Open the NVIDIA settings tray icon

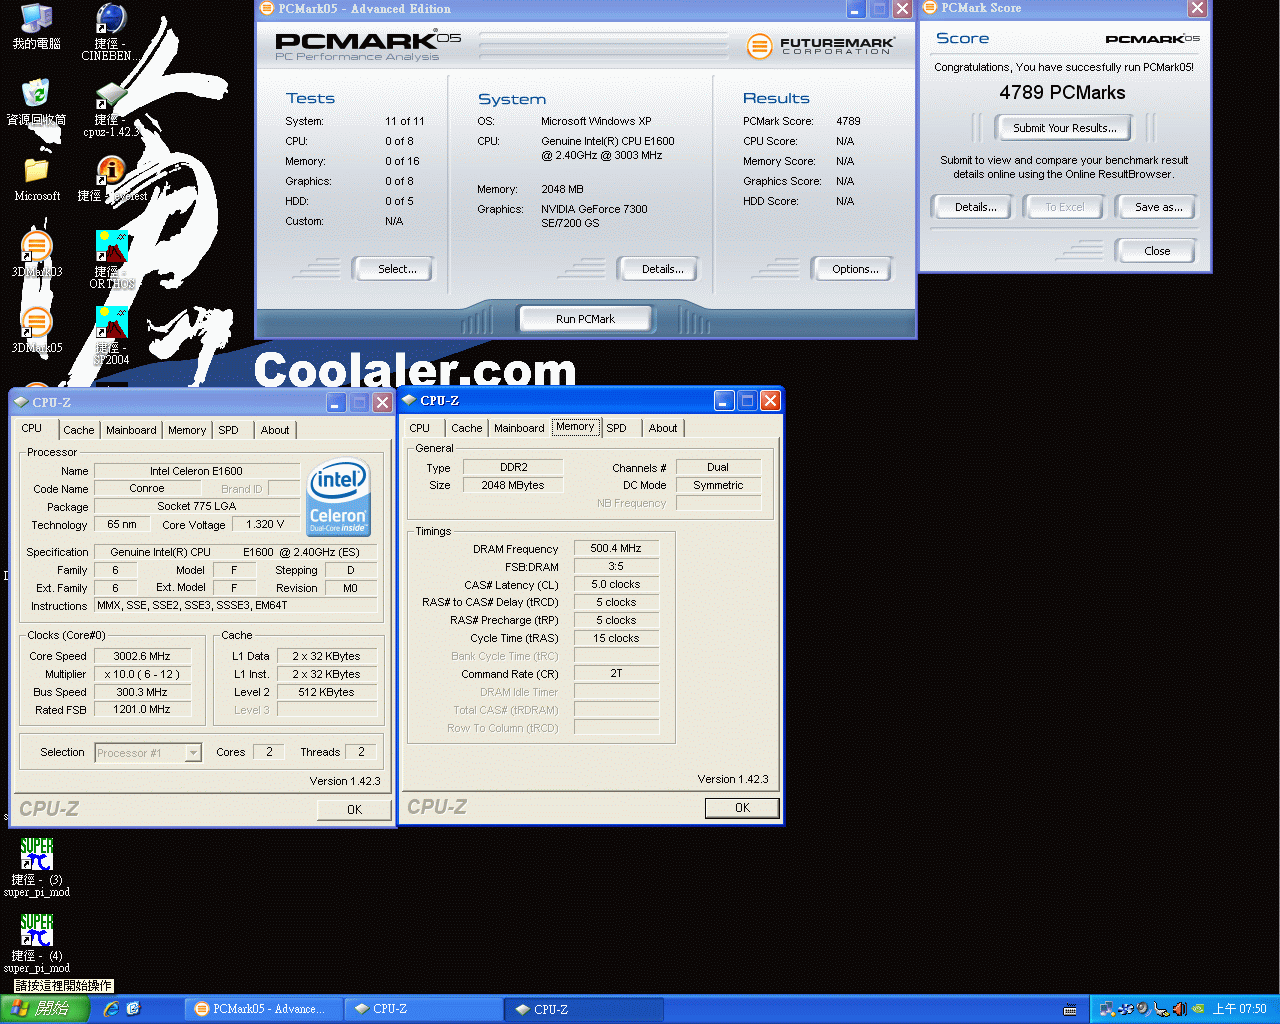coord(1198,1009)
